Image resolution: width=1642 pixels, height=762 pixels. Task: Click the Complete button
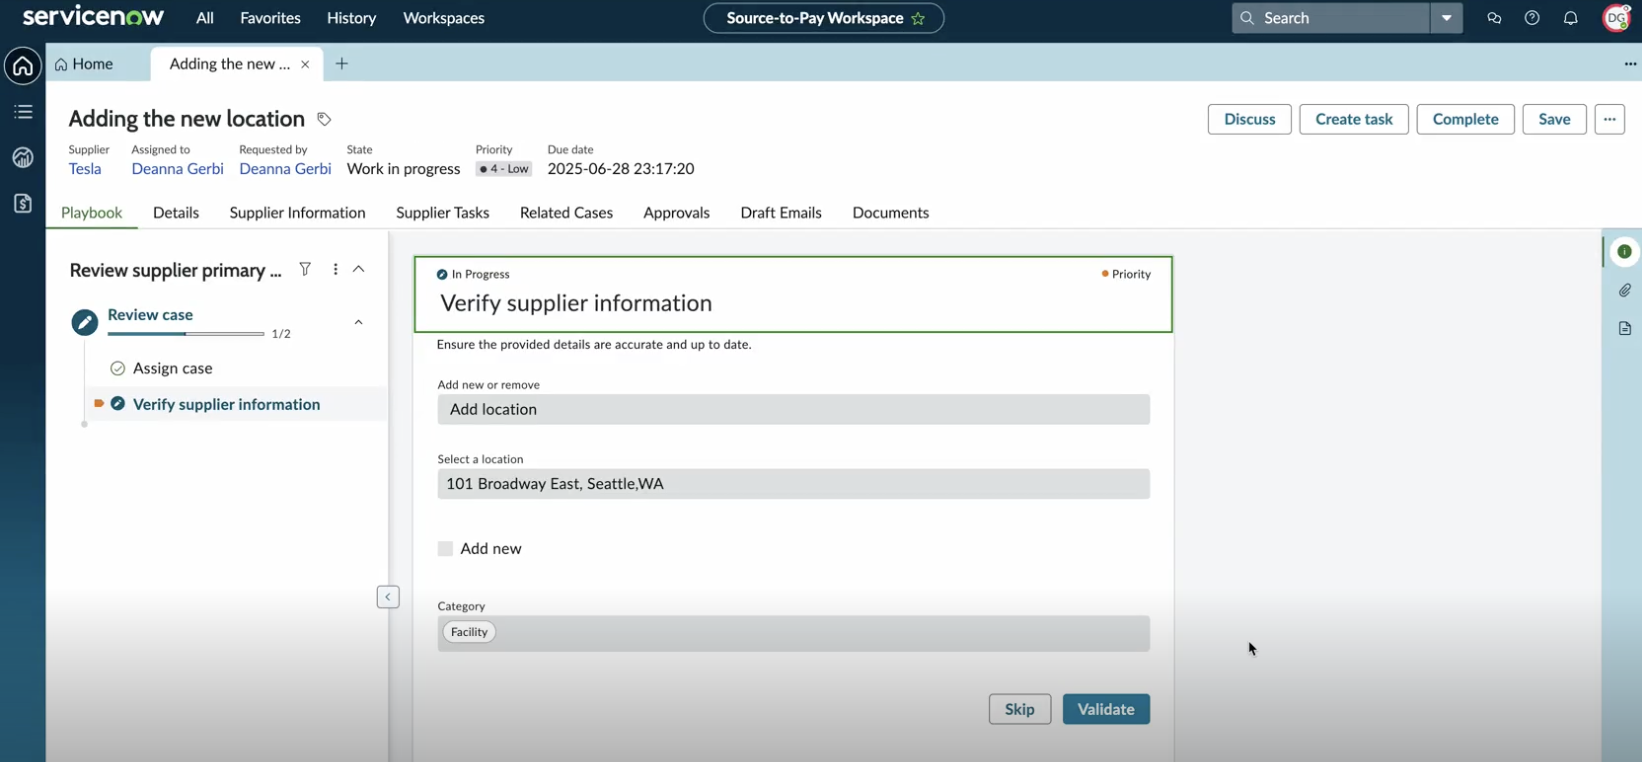(x=1465, y=119)
